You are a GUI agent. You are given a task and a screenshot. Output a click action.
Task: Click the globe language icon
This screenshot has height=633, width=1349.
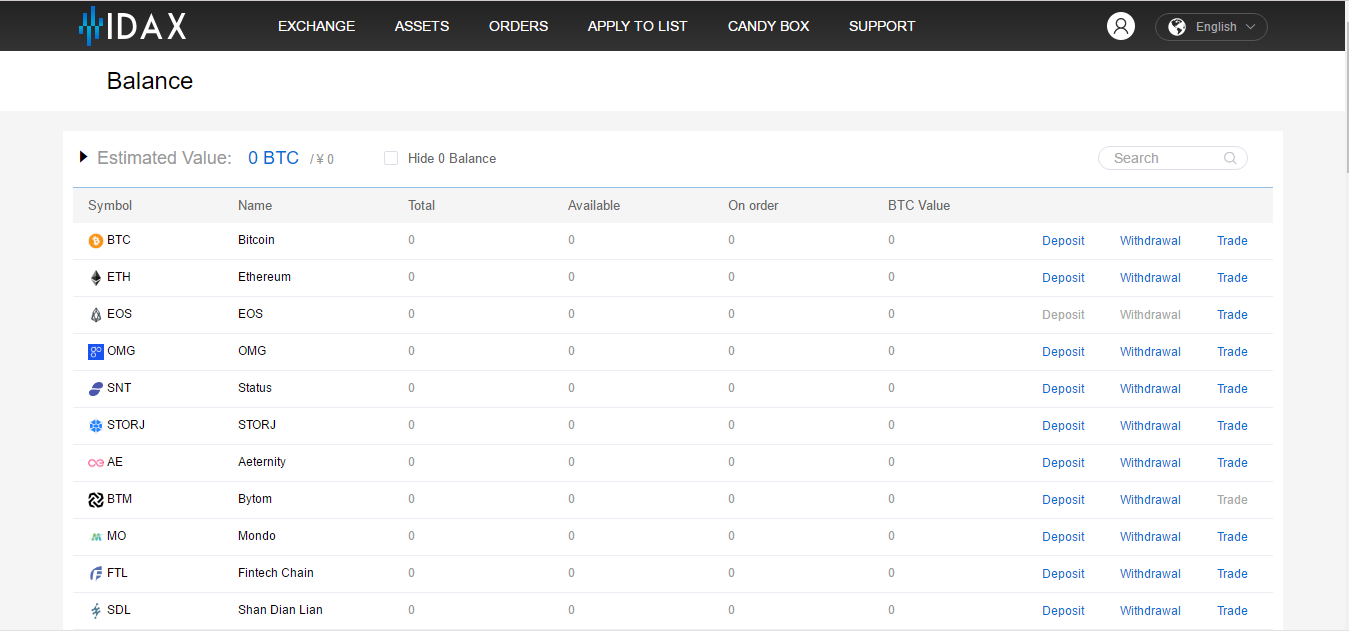pyautogui.click(x=1177, y=27)
